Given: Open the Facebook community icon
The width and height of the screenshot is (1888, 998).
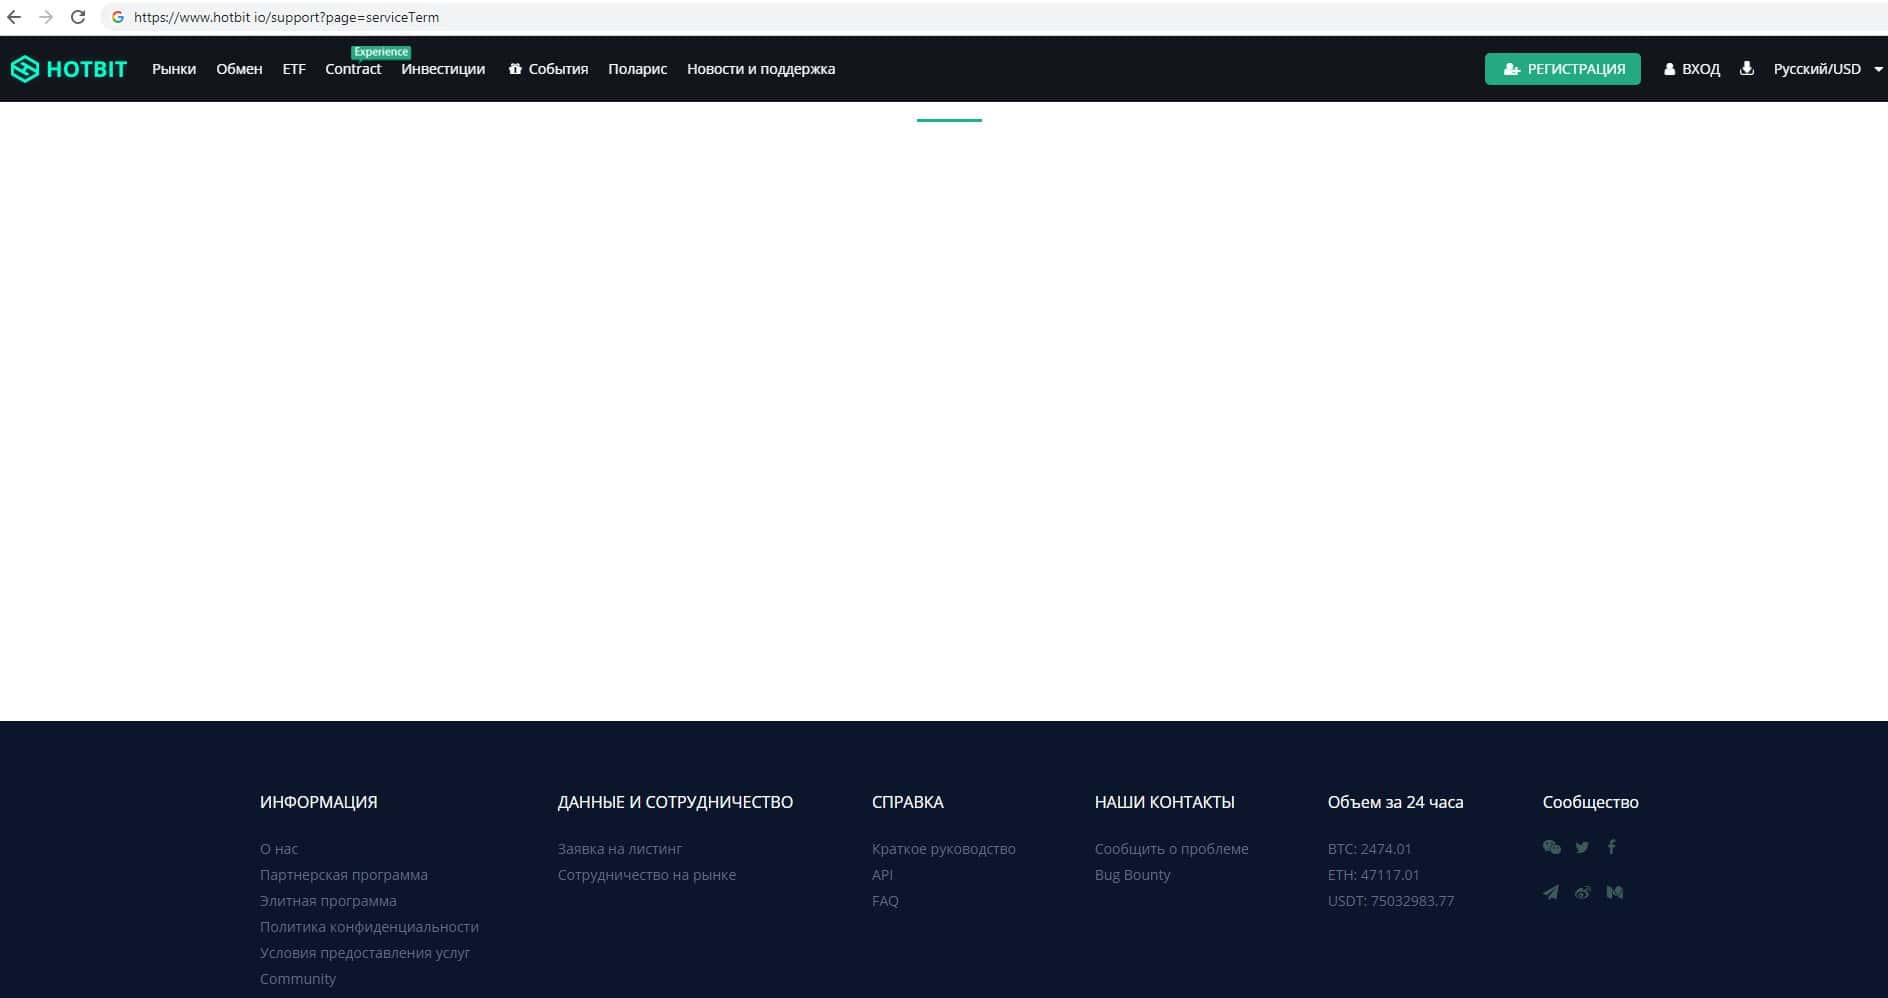Looking at the screenshot, I should pyautogui.click(x=1611, y=847).
